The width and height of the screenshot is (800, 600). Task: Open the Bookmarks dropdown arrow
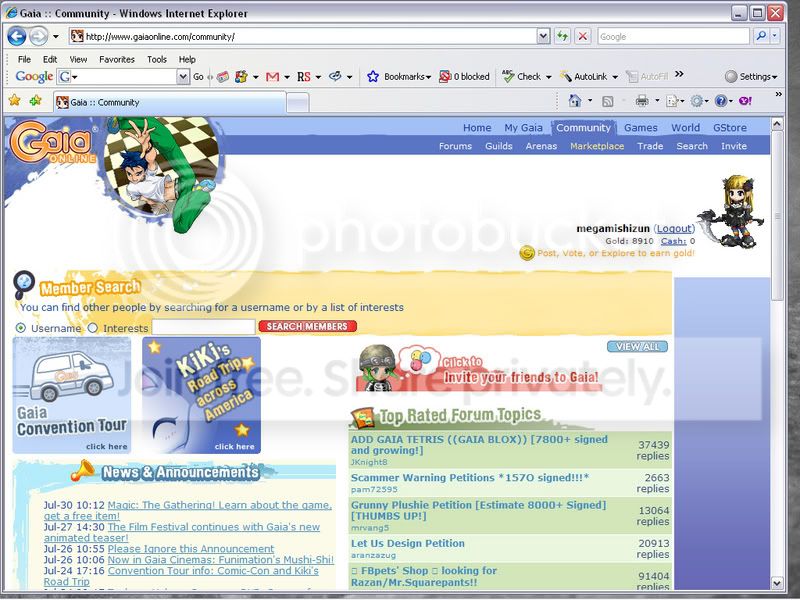429,77
